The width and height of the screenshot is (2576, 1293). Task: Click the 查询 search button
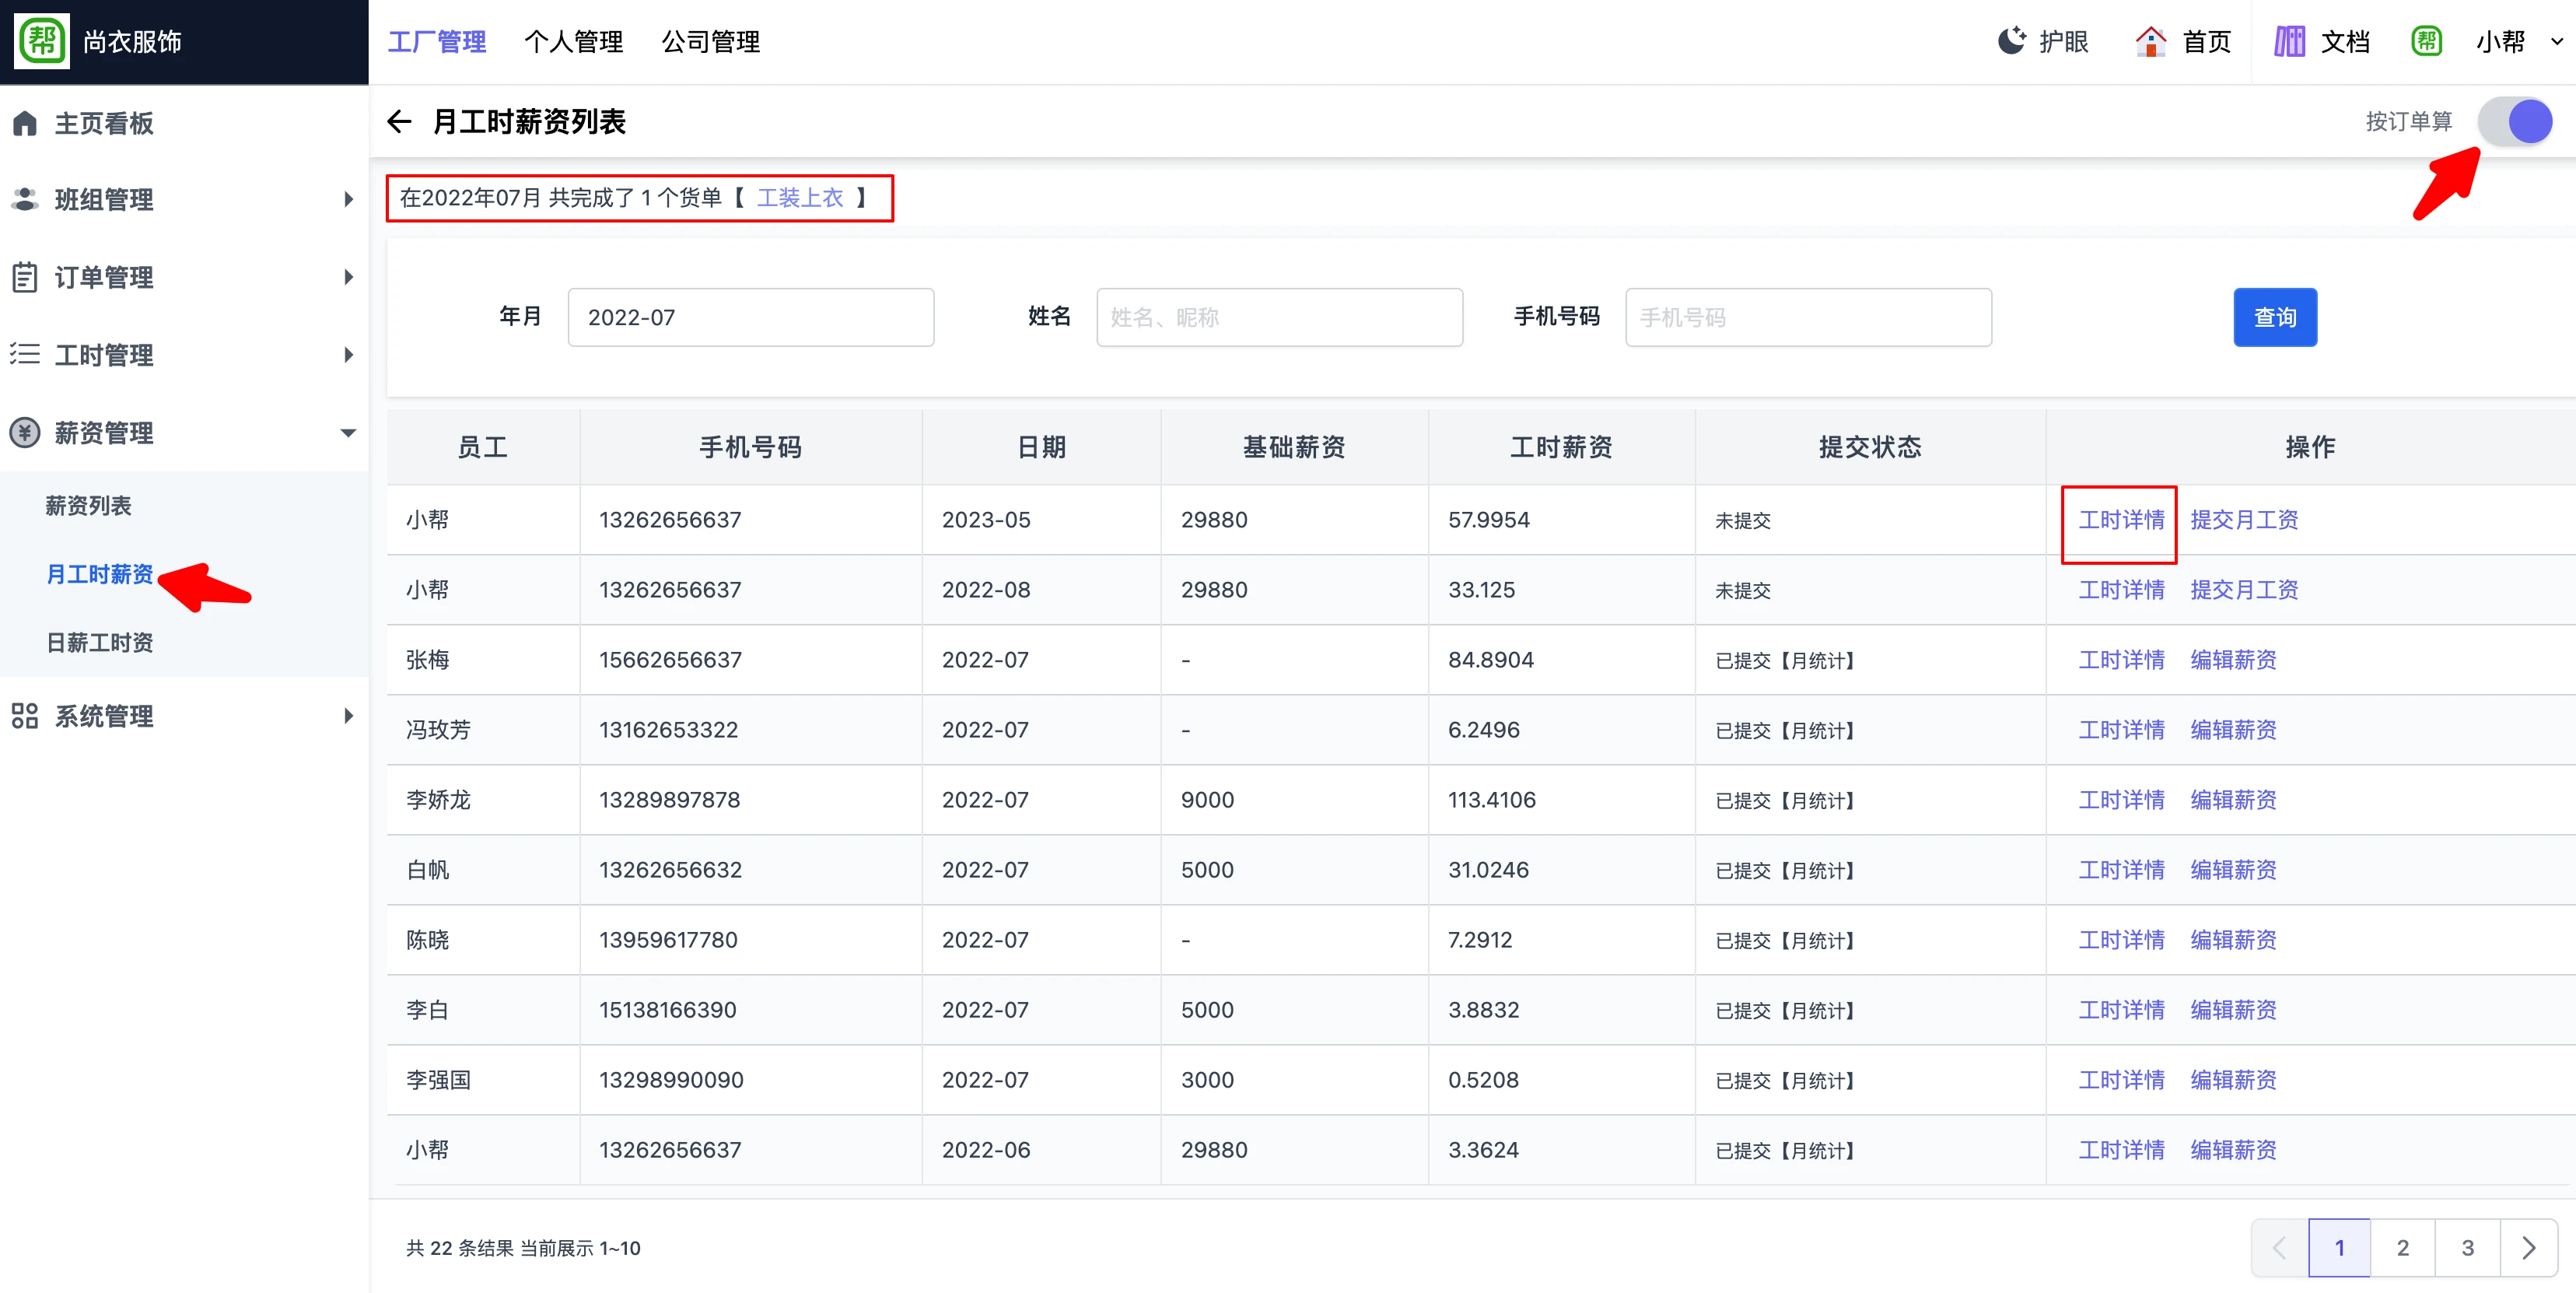click(2275, 317)
